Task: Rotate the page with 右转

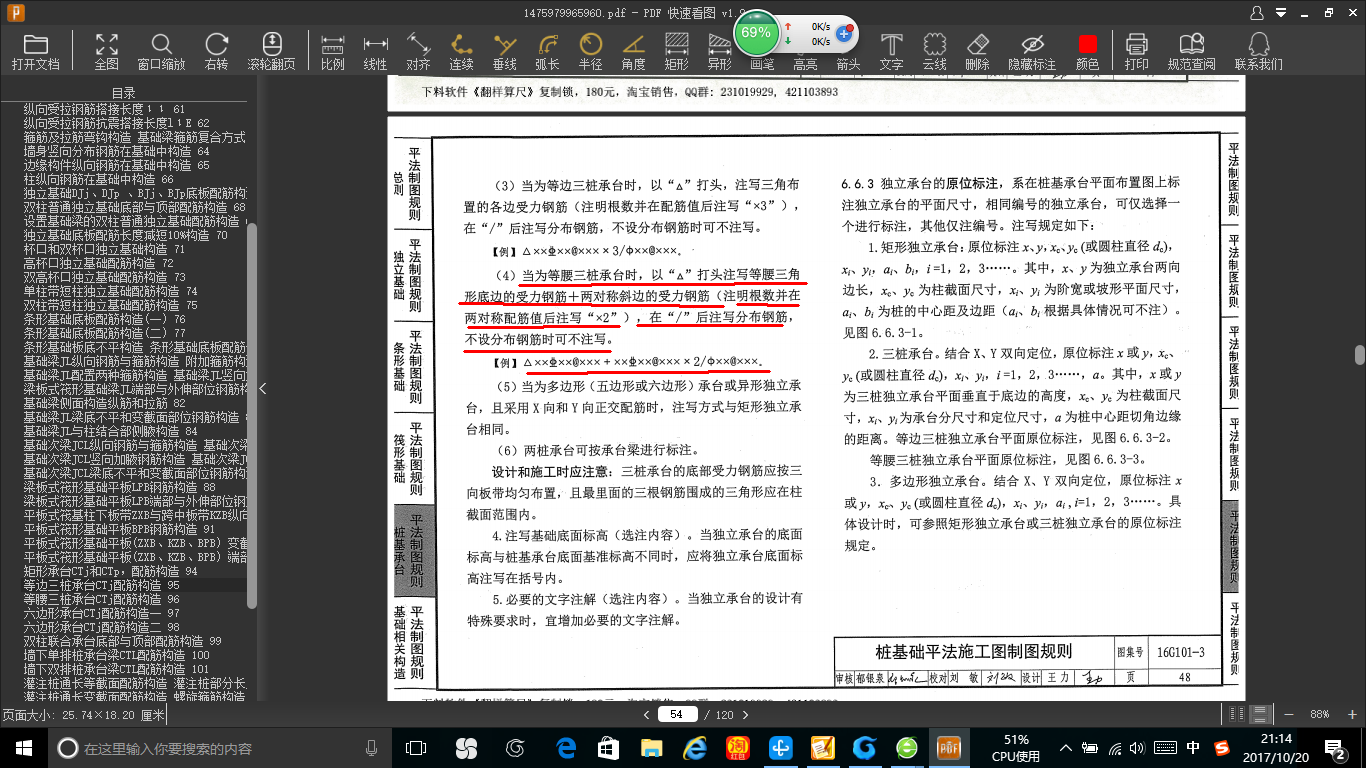Action: click(216, 51)
